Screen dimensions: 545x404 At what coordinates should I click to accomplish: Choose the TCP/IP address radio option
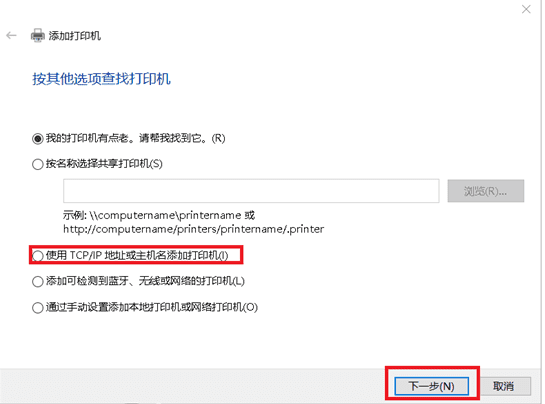click(38, 256)
